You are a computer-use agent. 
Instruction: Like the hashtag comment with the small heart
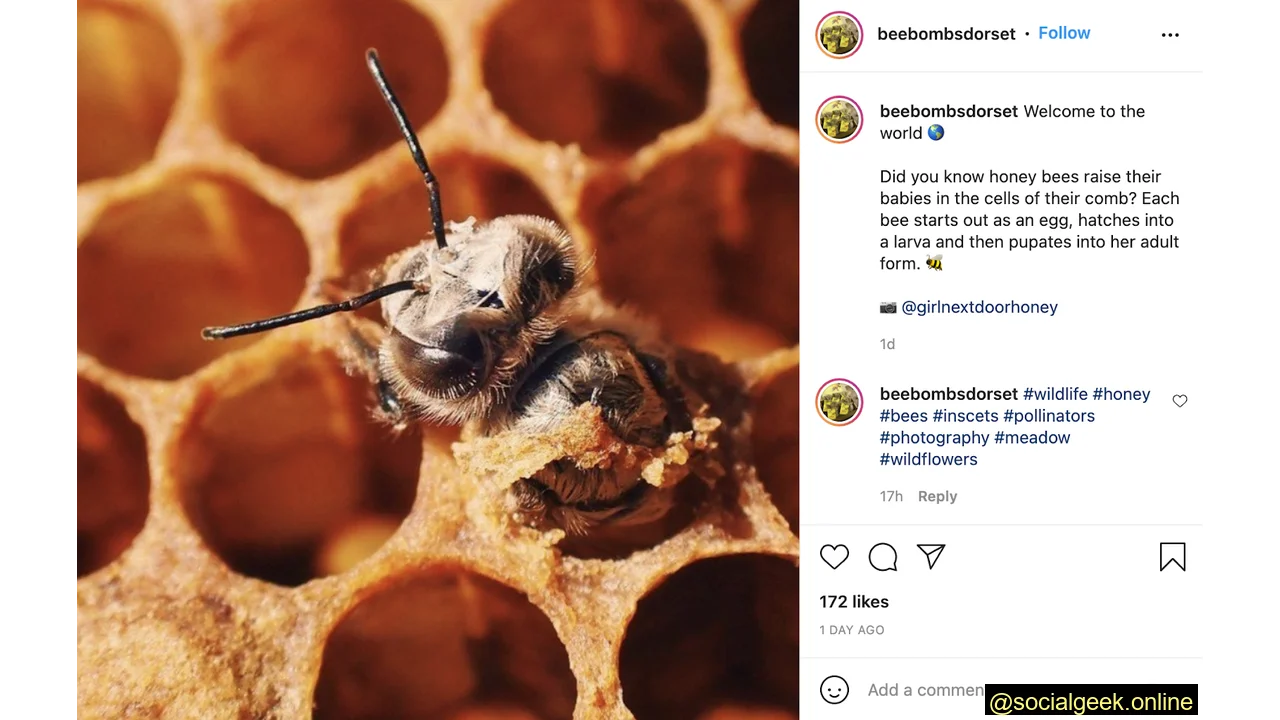coord(1179,399)
